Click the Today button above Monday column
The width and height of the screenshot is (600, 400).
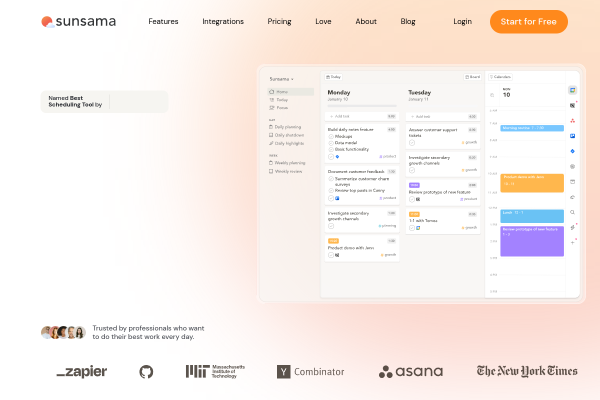coord(333,77)
